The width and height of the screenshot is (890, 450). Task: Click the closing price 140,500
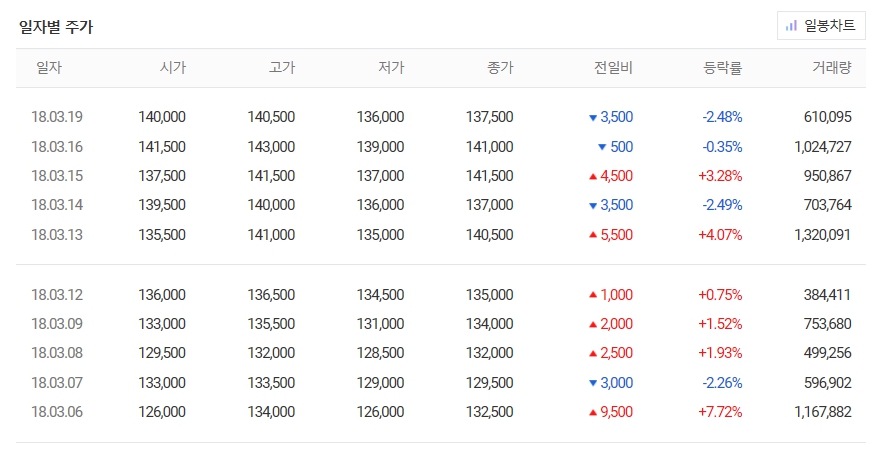point(489,235)
